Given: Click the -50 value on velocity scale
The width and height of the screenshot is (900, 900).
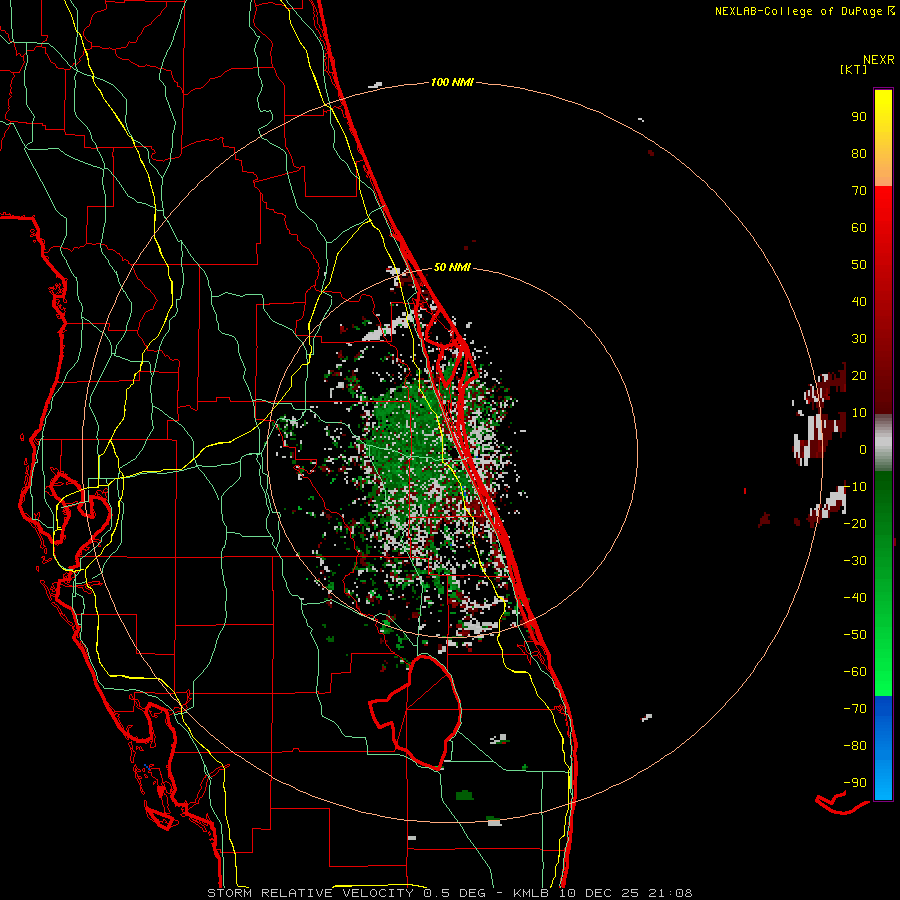Looking at the screenshot, I should [855, 635].
